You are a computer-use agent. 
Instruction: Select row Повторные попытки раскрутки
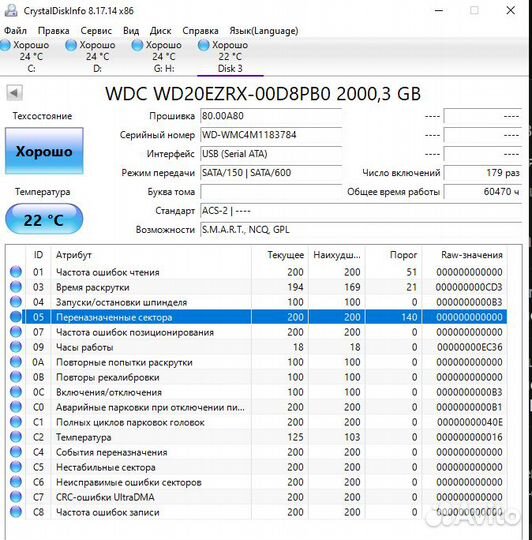click(x=257, y=362)
